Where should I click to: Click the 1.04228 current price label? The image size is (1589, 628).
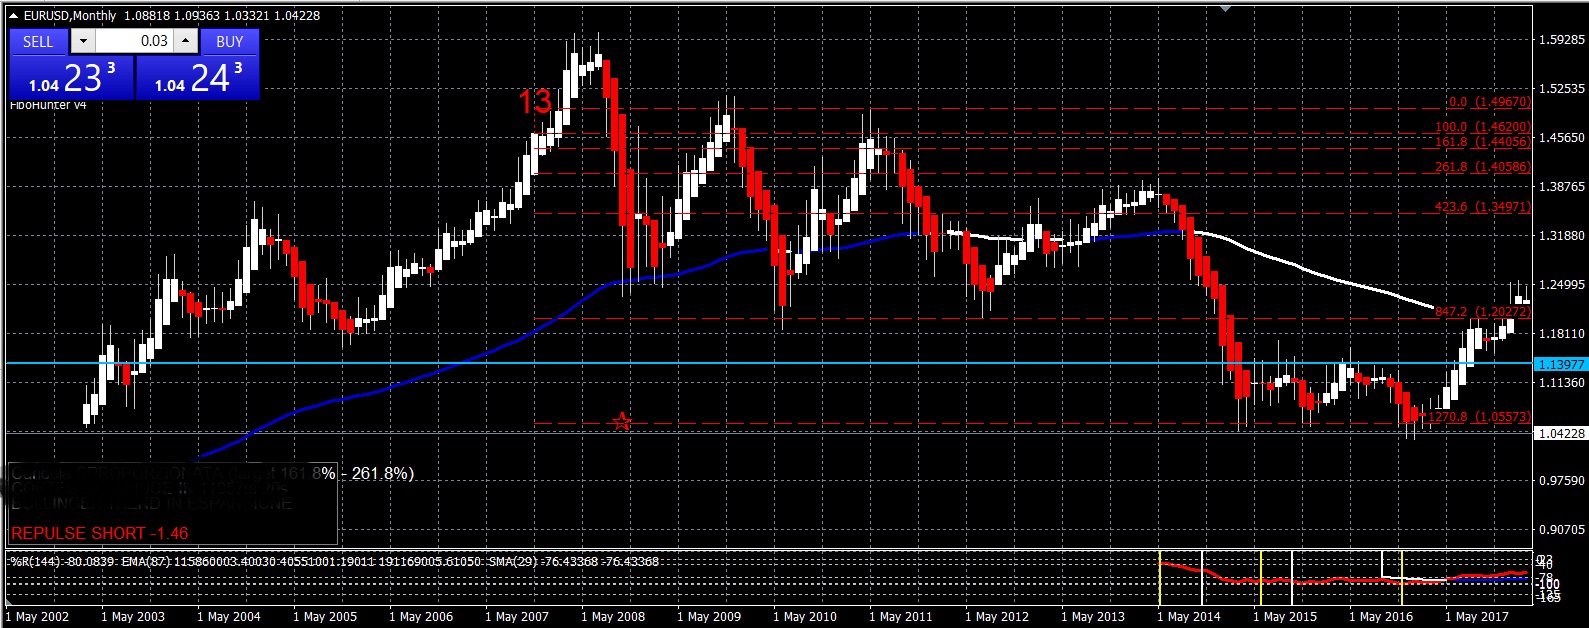point(1561,433)
